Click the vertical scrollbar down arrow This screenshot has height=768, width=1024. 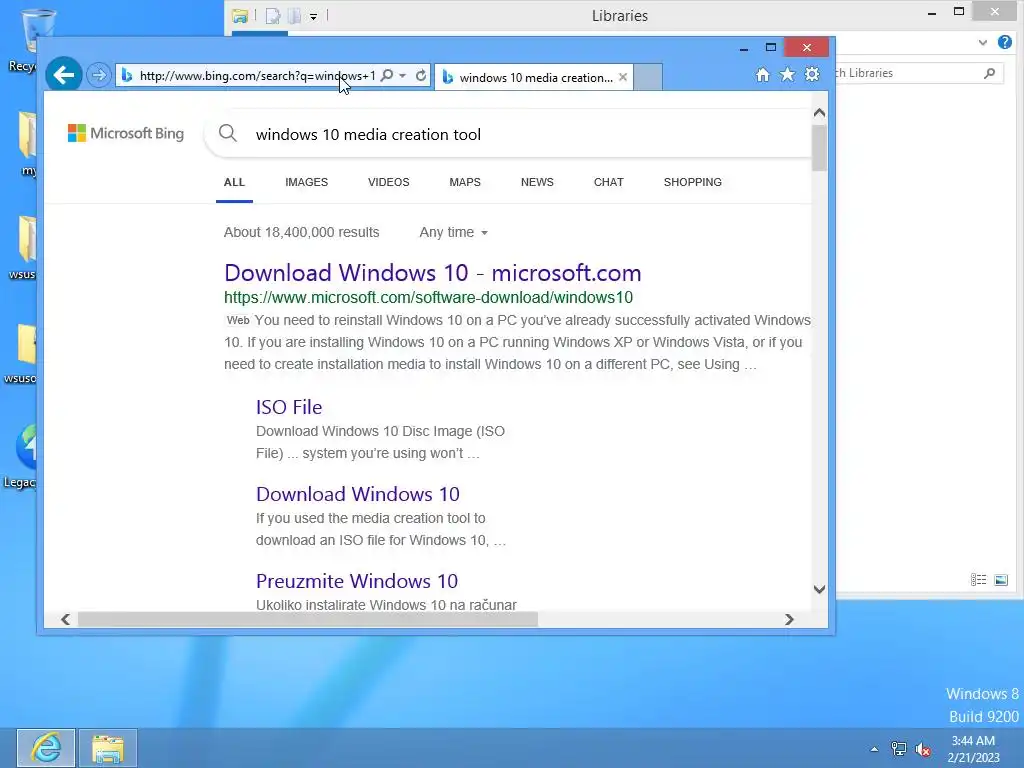click(x=820, y=589)
